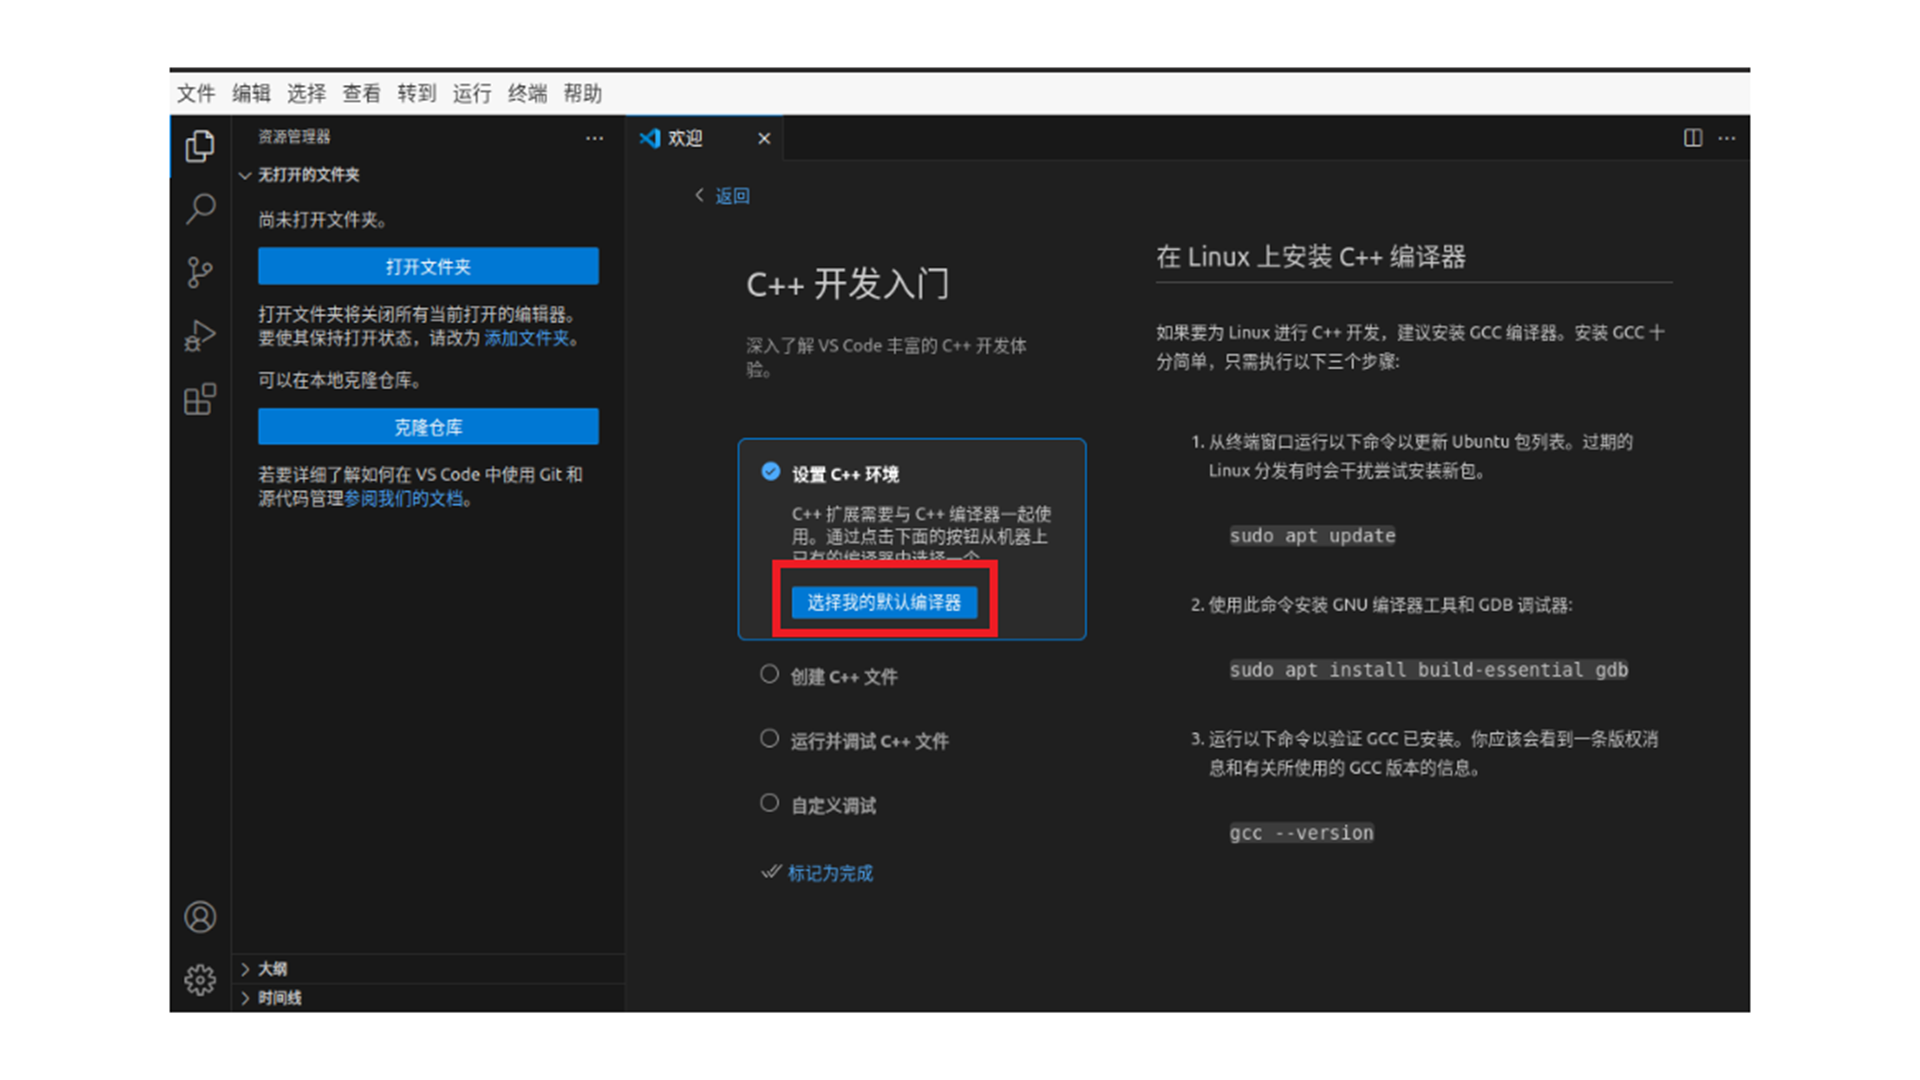Open the Run and Debug view icon
This screenshot has height=1080, width=1920.
click(x=200, y=336)
